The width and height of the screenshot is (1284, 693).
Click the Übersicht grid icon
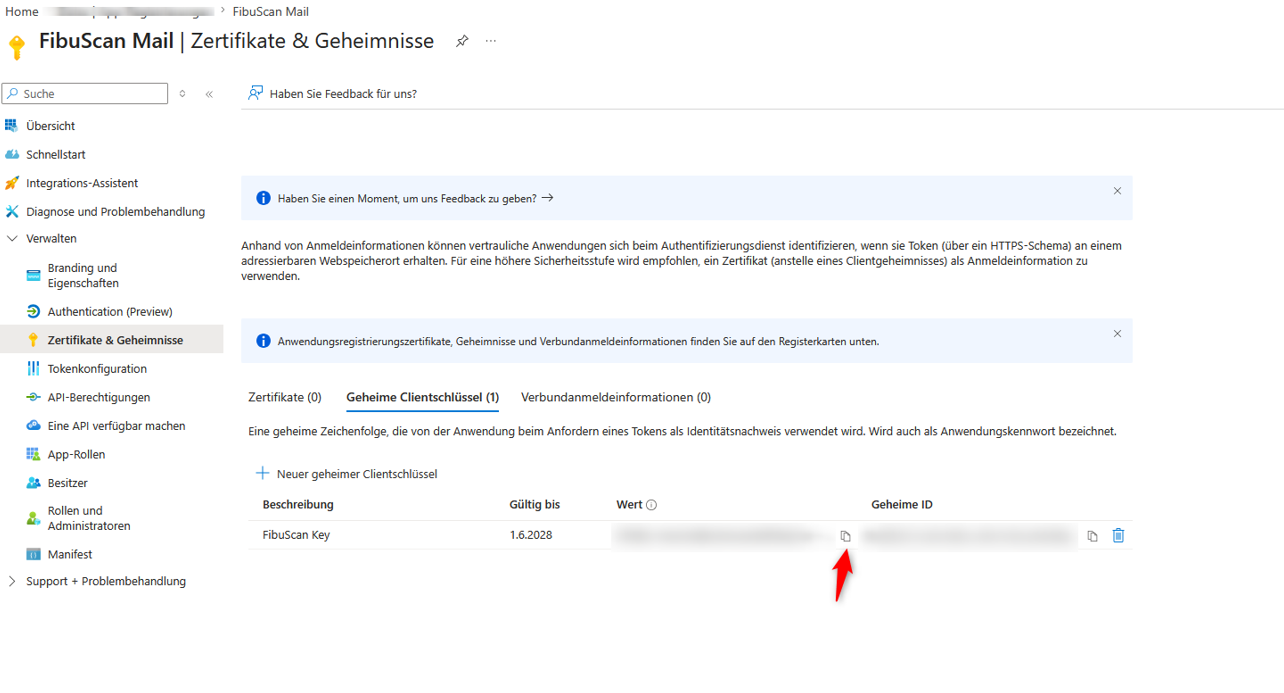12,126
